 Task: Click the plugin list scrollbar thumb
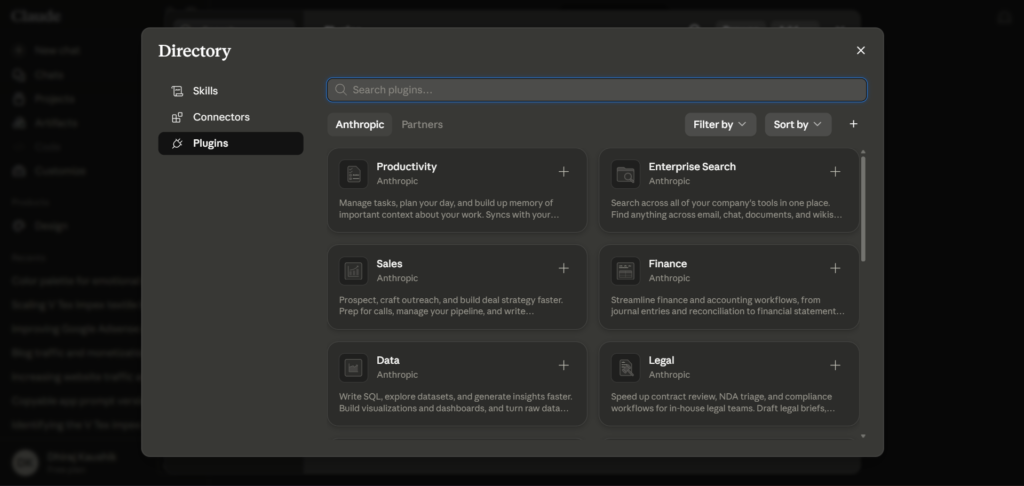click(x=863, y=209)
